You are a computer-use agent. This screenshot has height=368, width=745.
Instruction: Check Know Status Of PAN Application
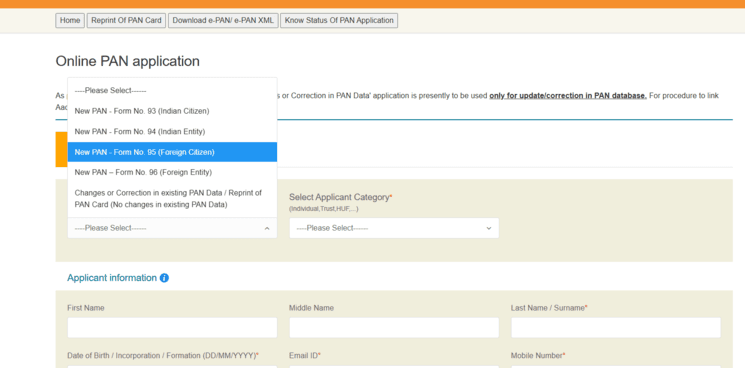pos(339,21)
